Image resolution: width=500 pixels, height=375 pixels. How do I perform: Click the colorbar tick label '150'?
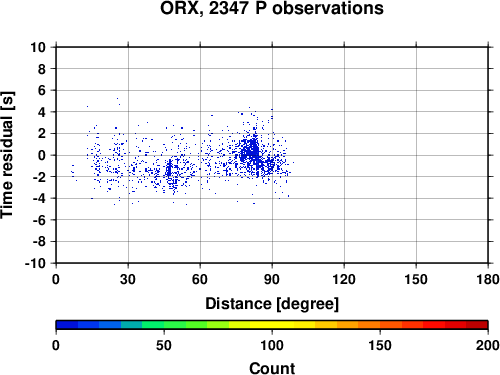tap(380, 345)
